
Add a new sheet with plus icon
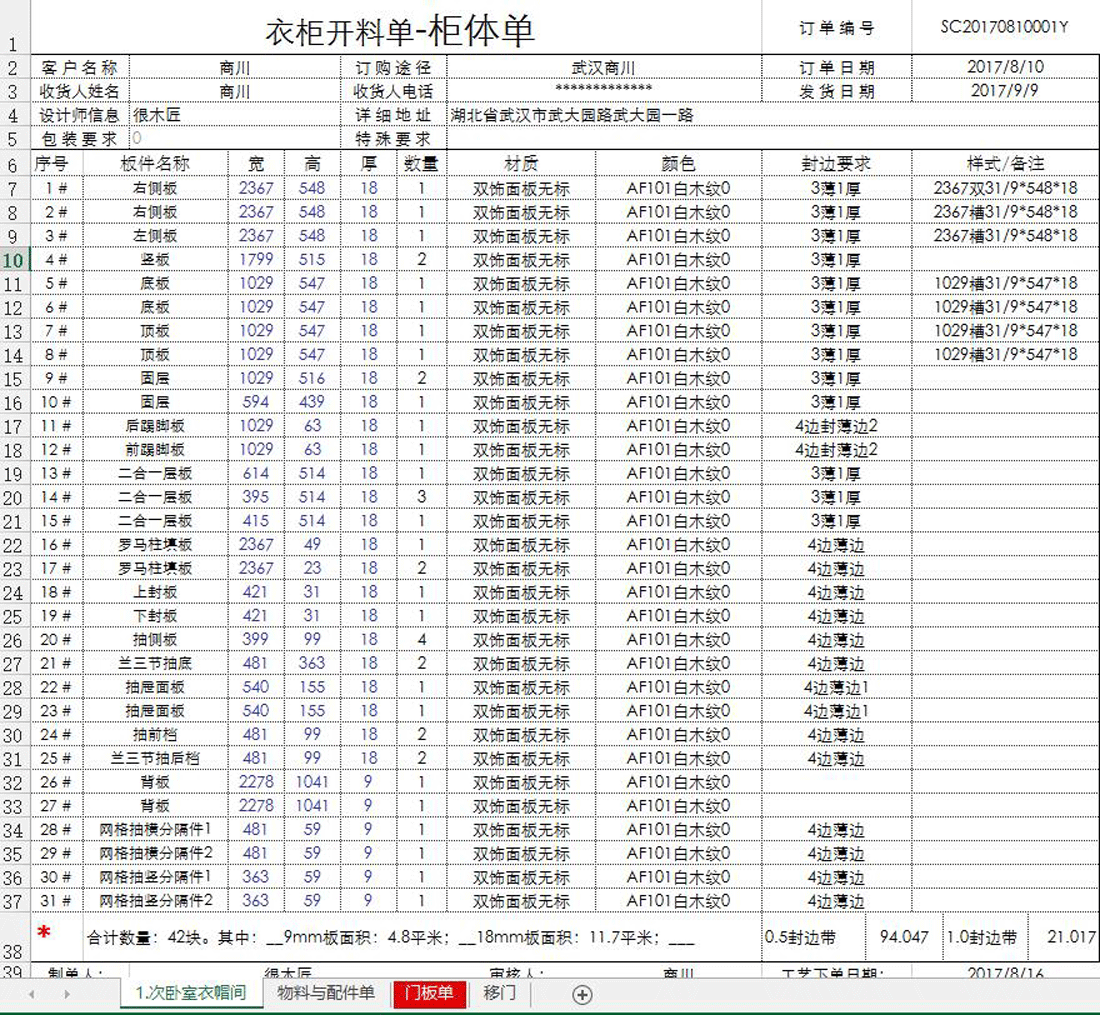tap(583, 994)
